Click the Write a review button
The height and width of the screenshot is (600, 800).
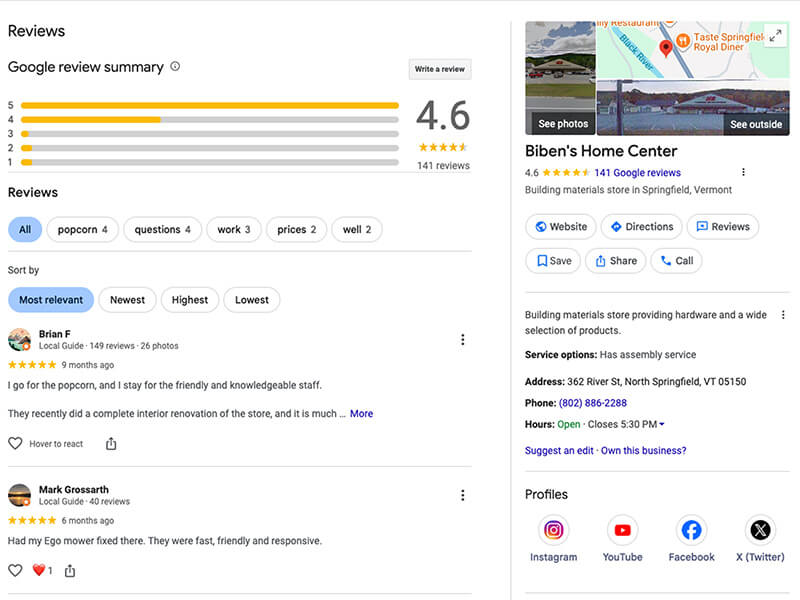[x=439, y=69]
